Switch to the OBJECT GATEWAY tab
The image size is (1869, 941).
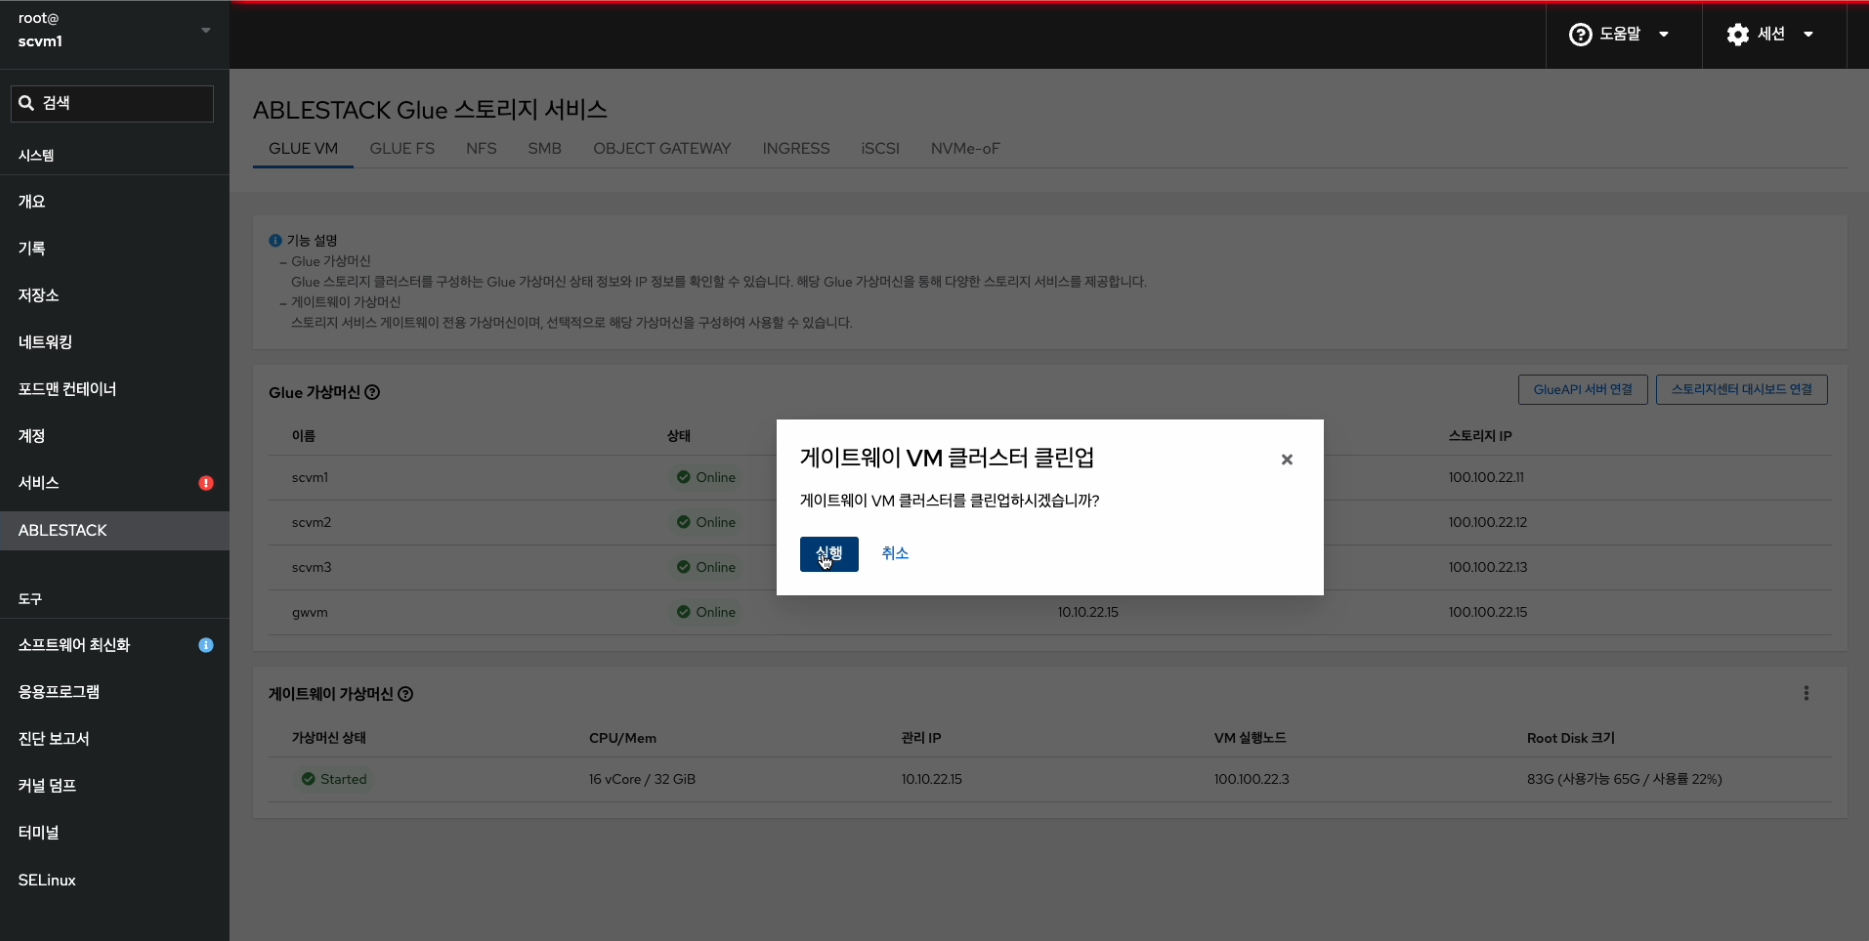(x=662, y=149)
